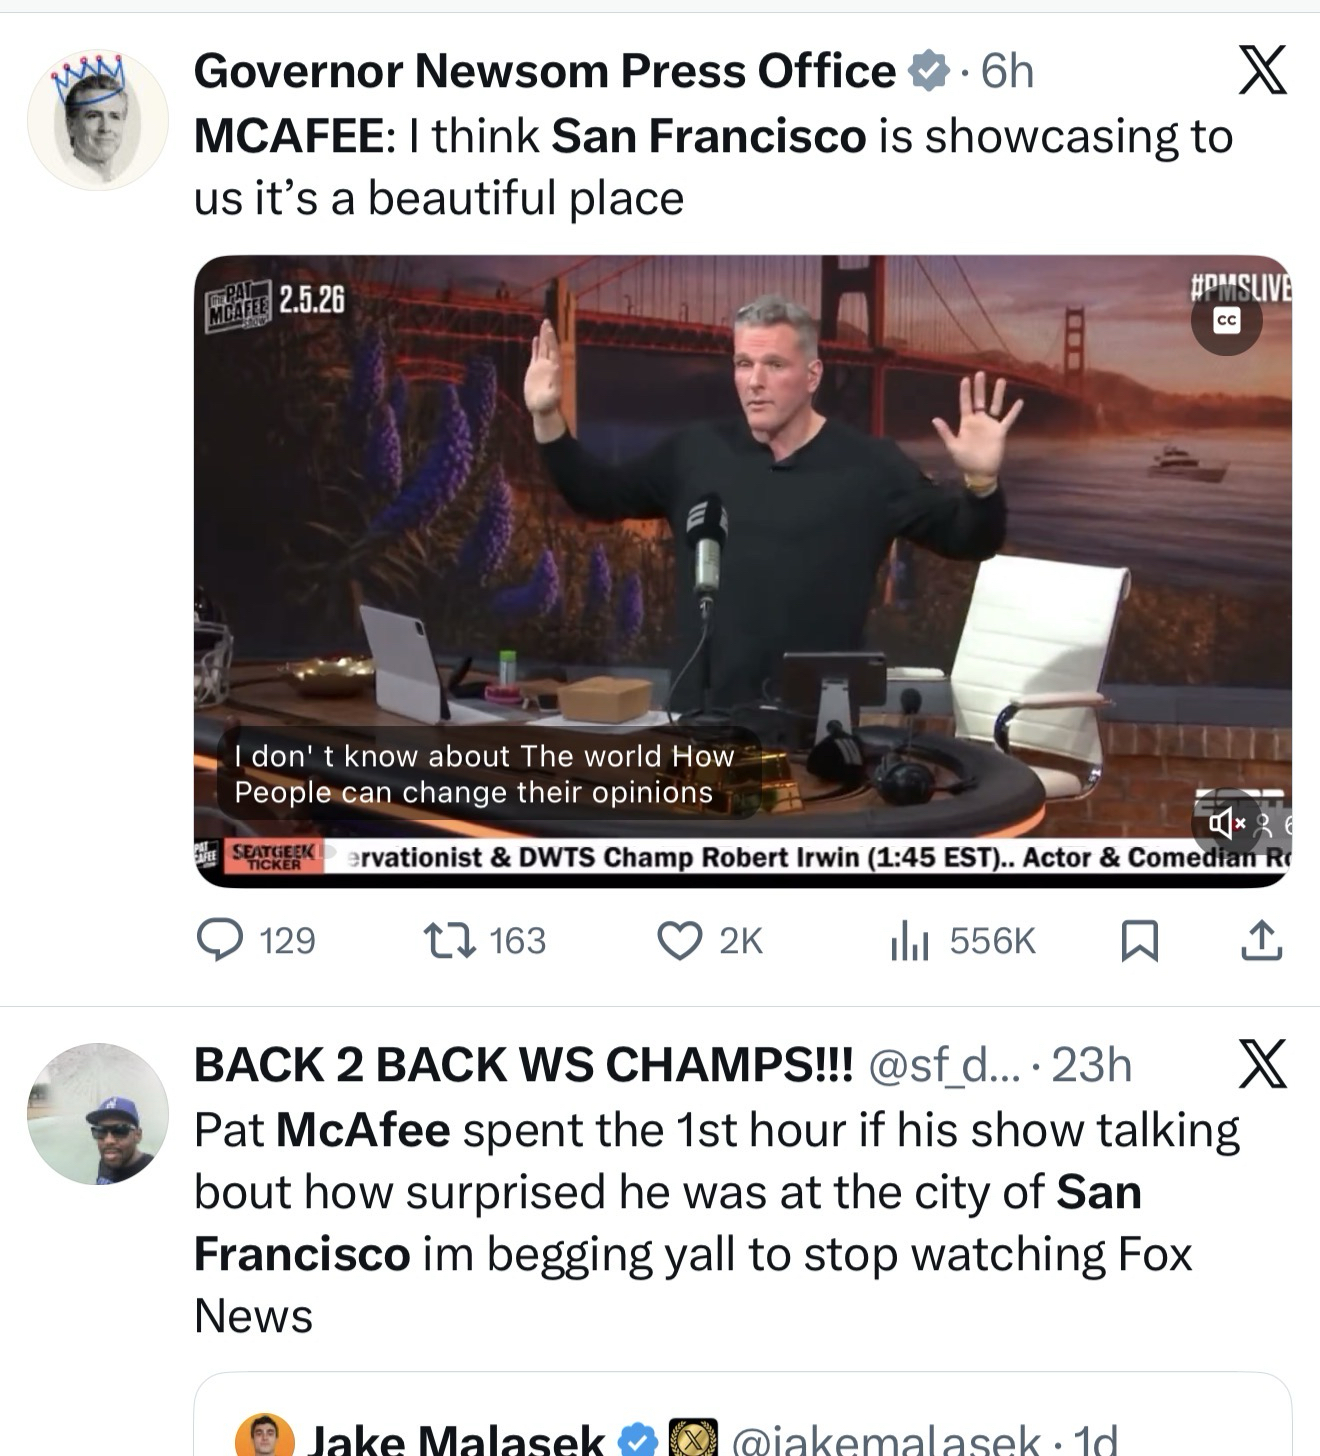Click the bold San Francisco text in first tweet

point(708,136)
